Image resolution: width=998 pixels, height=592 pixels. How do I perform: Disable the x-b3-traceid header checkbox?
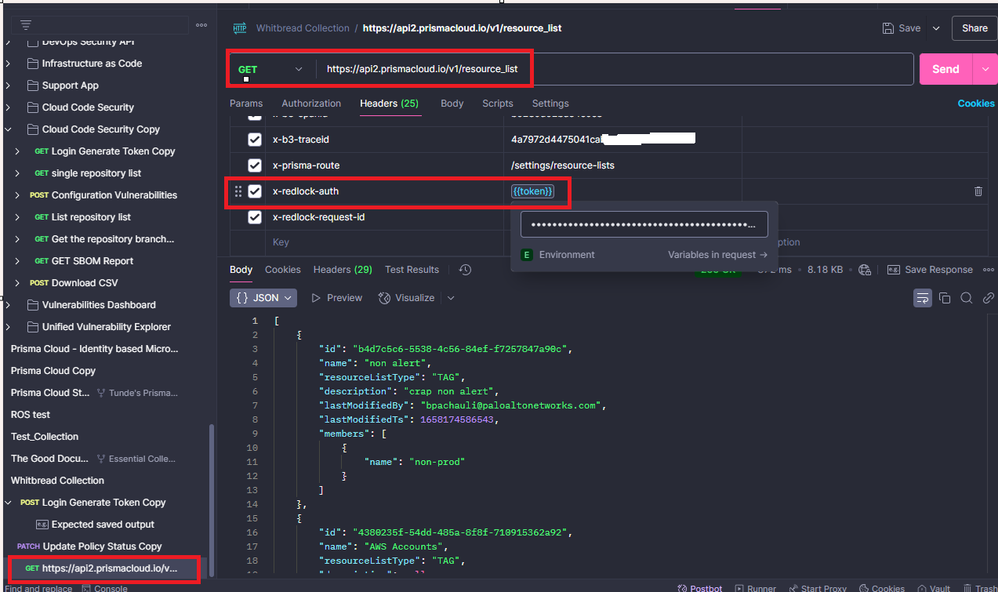255,139
